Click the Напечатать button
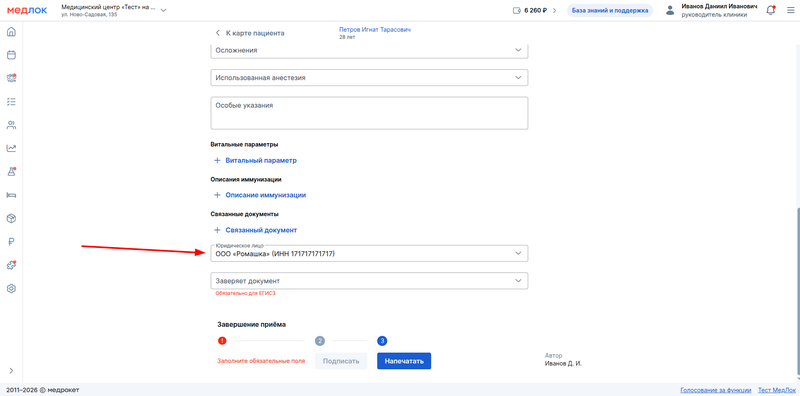The width and height of the screenshot is (800, 396). [404, 361]
